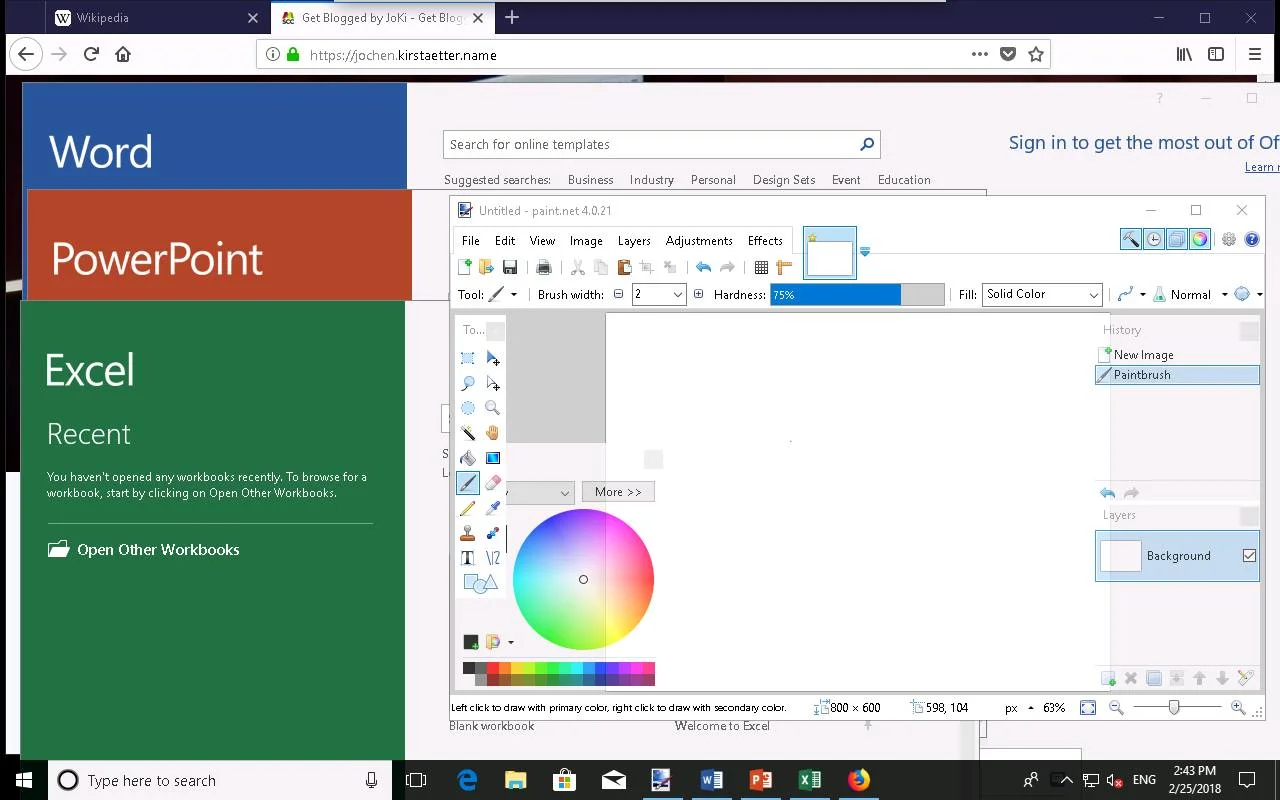
Task: Select the Magic Wand tool
Action: (x=467, y=433)
